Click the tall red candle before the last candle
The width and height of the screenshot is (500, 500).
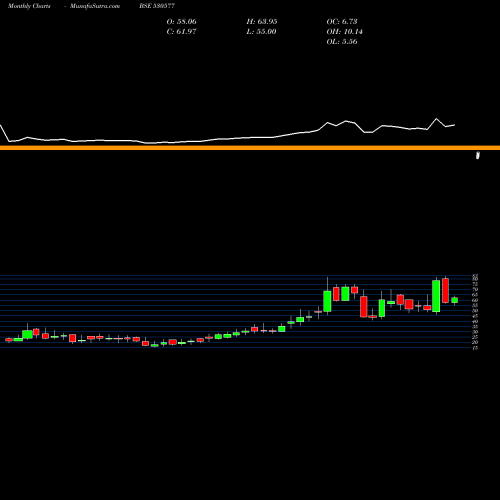click(445, 290)
